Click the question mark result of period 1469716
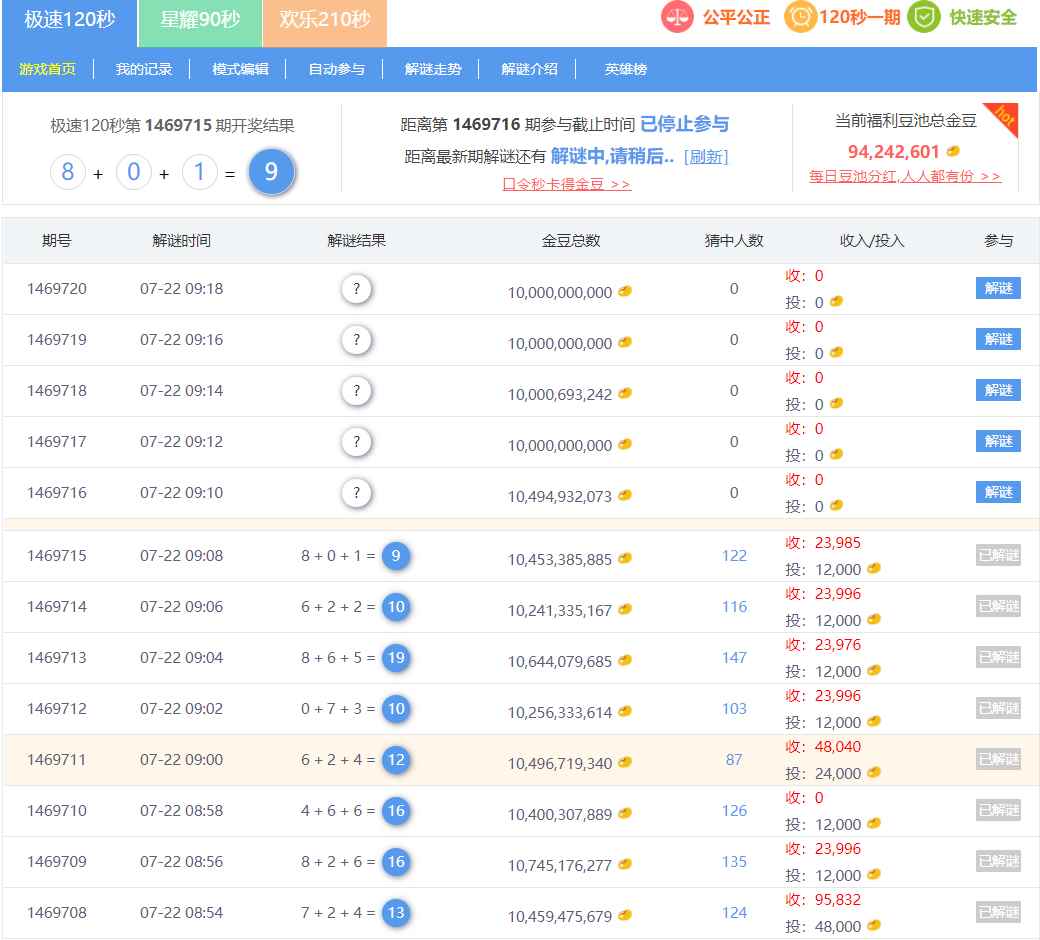Screen dimensions: 1040x940 click(x=356, y=493)
